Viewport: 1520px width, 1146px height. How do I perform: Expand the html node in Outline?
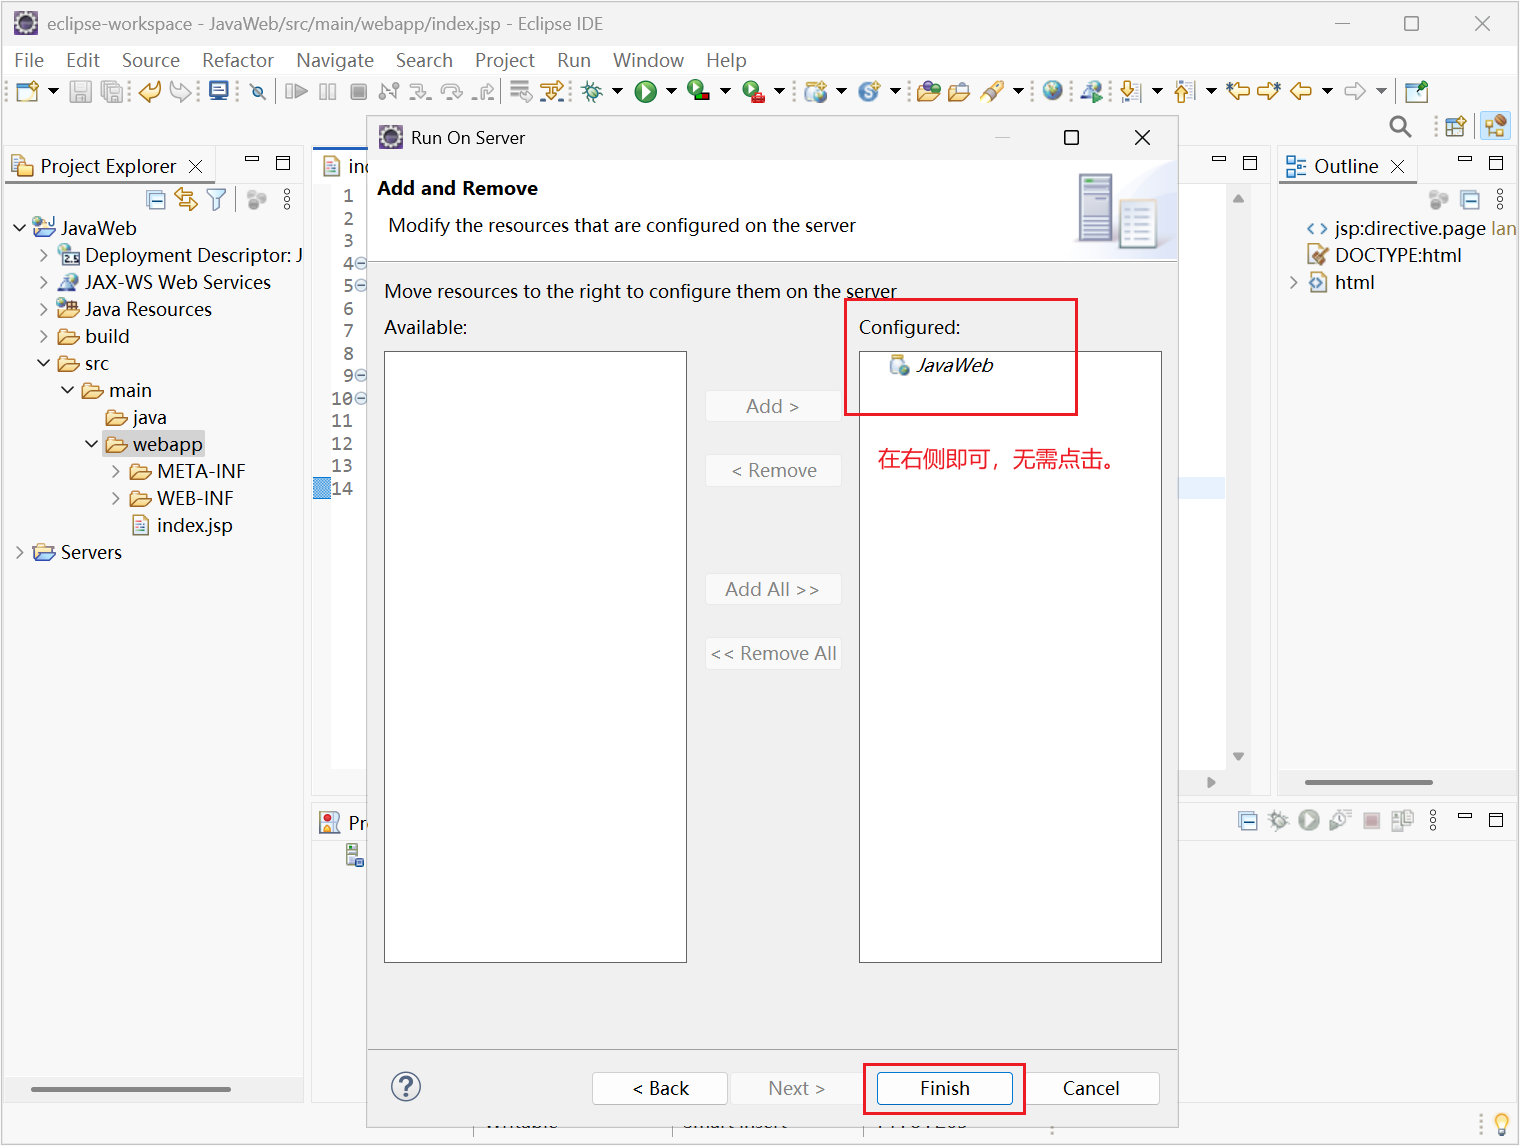click(x=1293, y=282)
